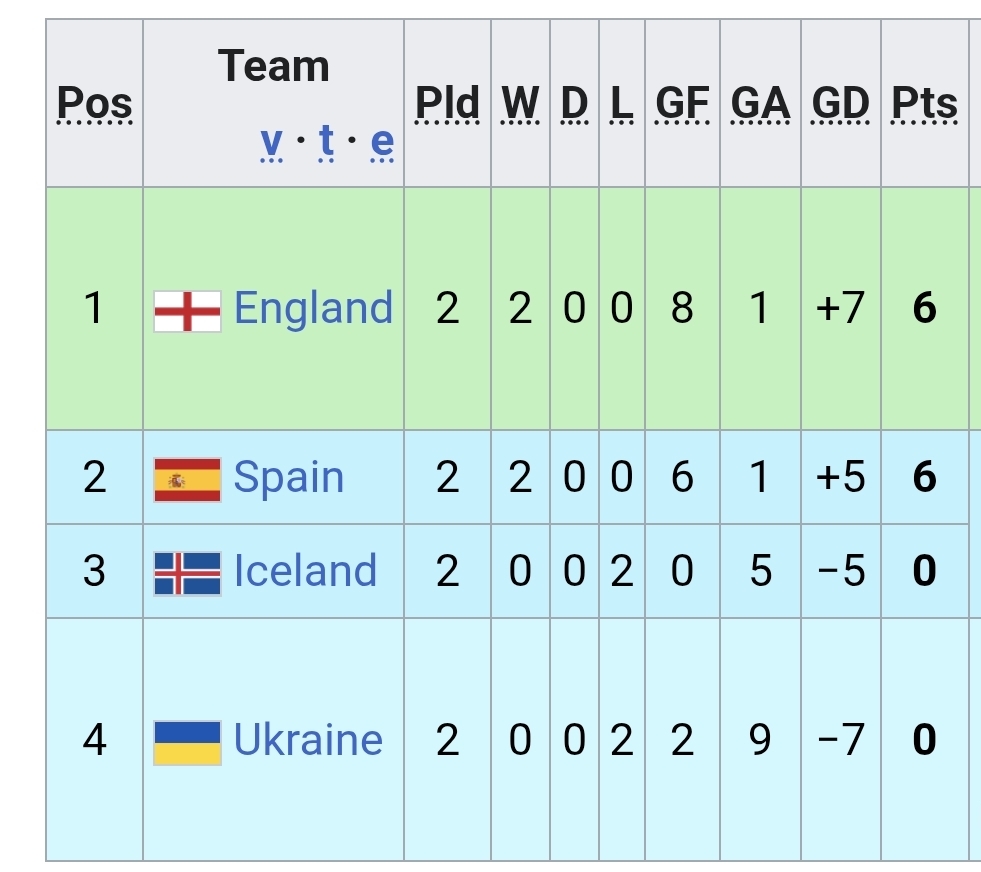Click the 'e' edit template link

point(382,144)
